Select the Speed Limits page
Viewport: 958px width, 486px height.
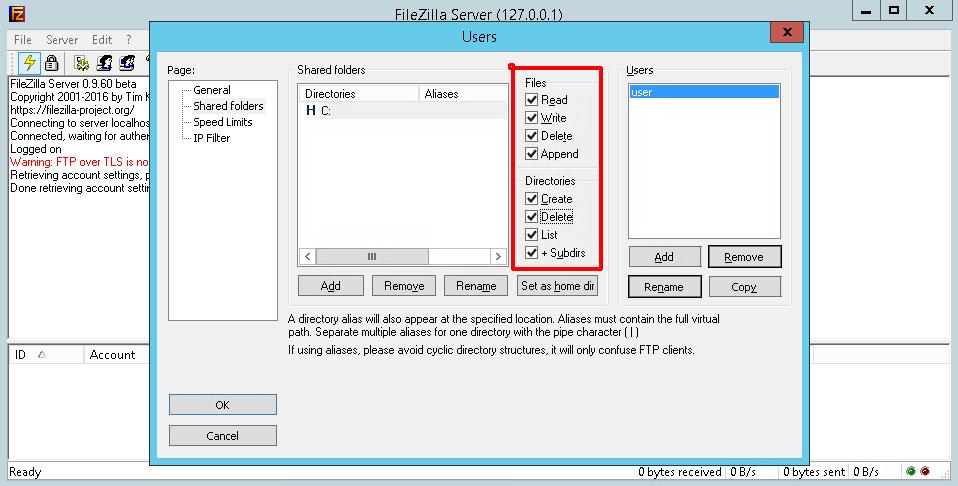point(222,122)
